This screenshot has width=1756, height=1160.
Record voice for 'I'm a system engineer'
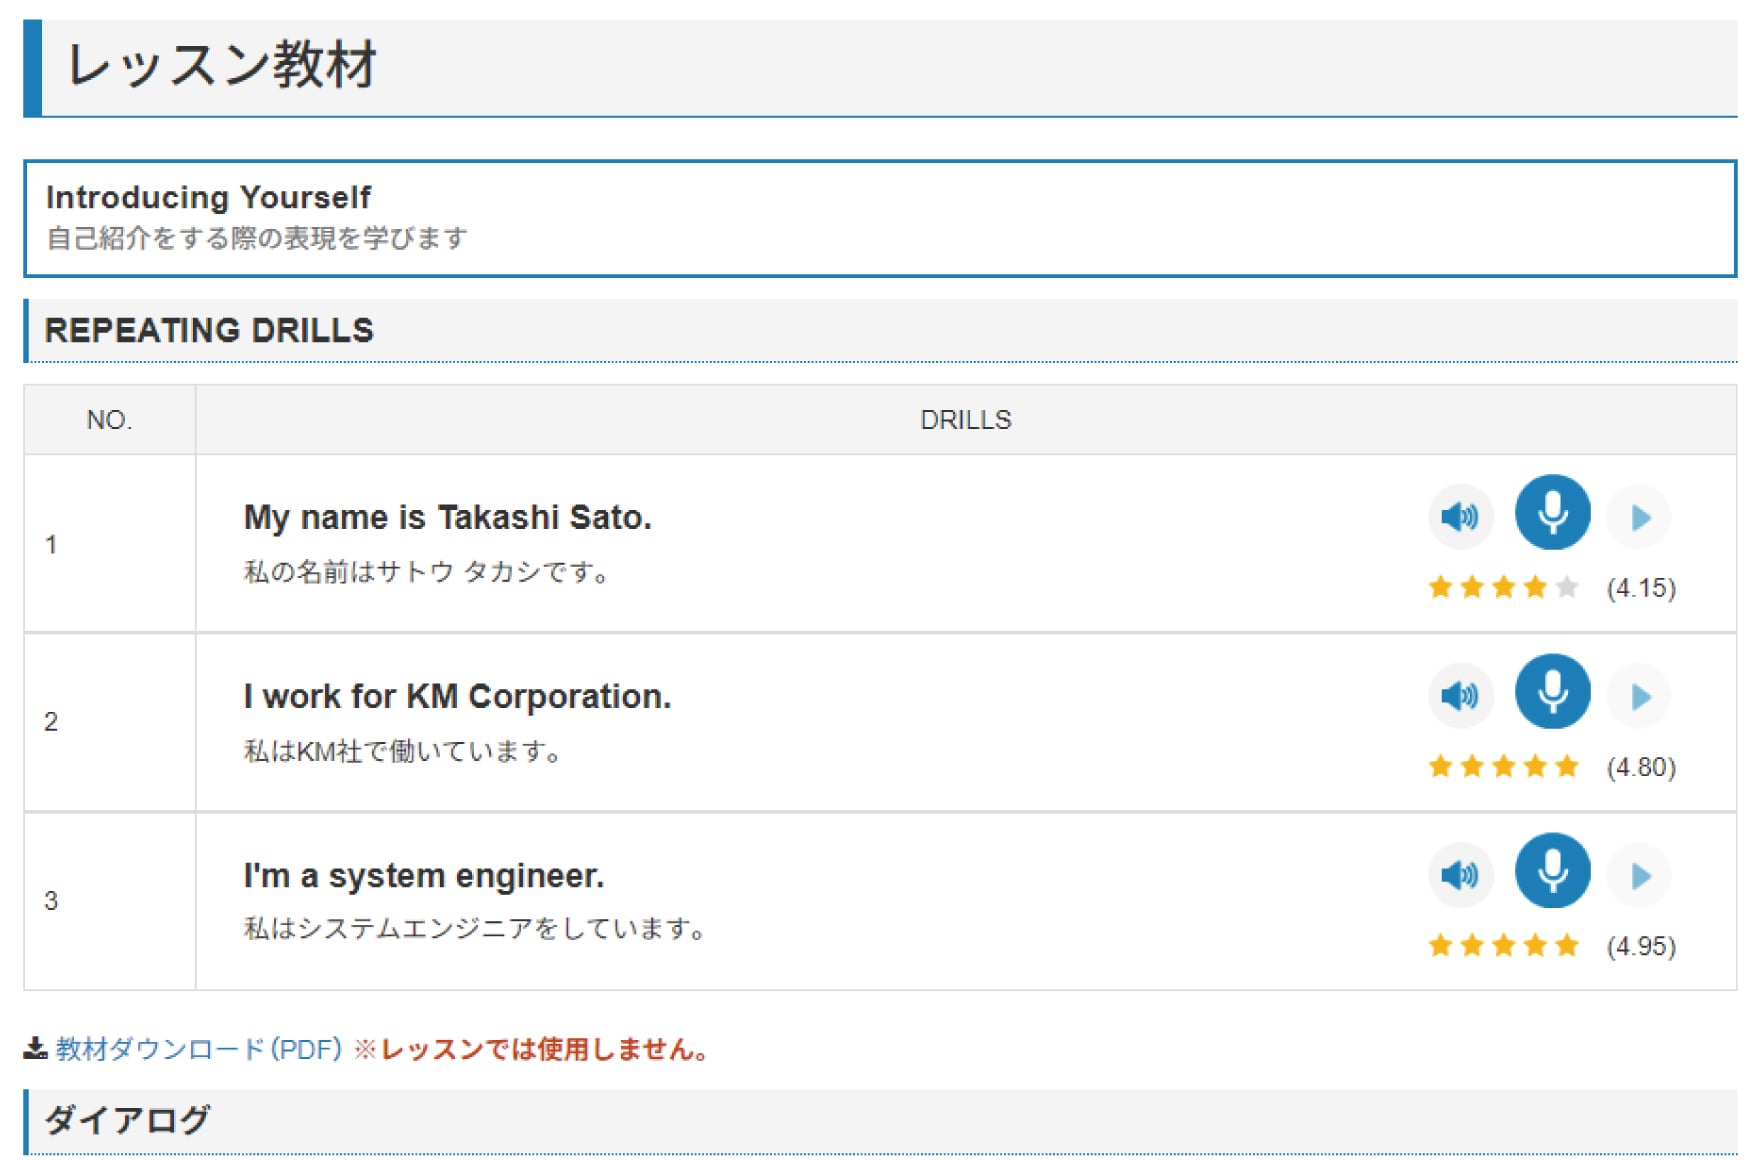coord(1552,870)
